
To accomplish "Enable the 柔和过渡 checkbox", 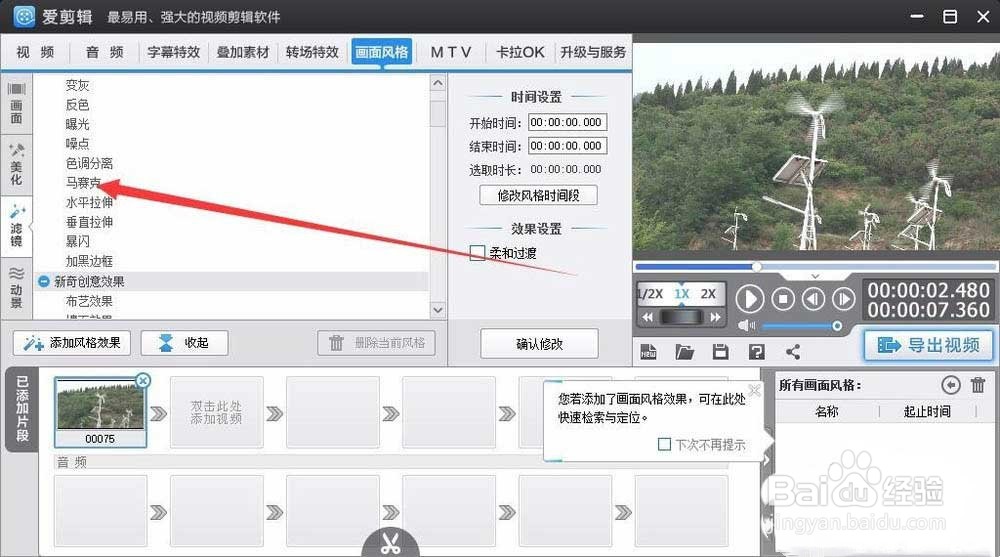I will 477,253.
